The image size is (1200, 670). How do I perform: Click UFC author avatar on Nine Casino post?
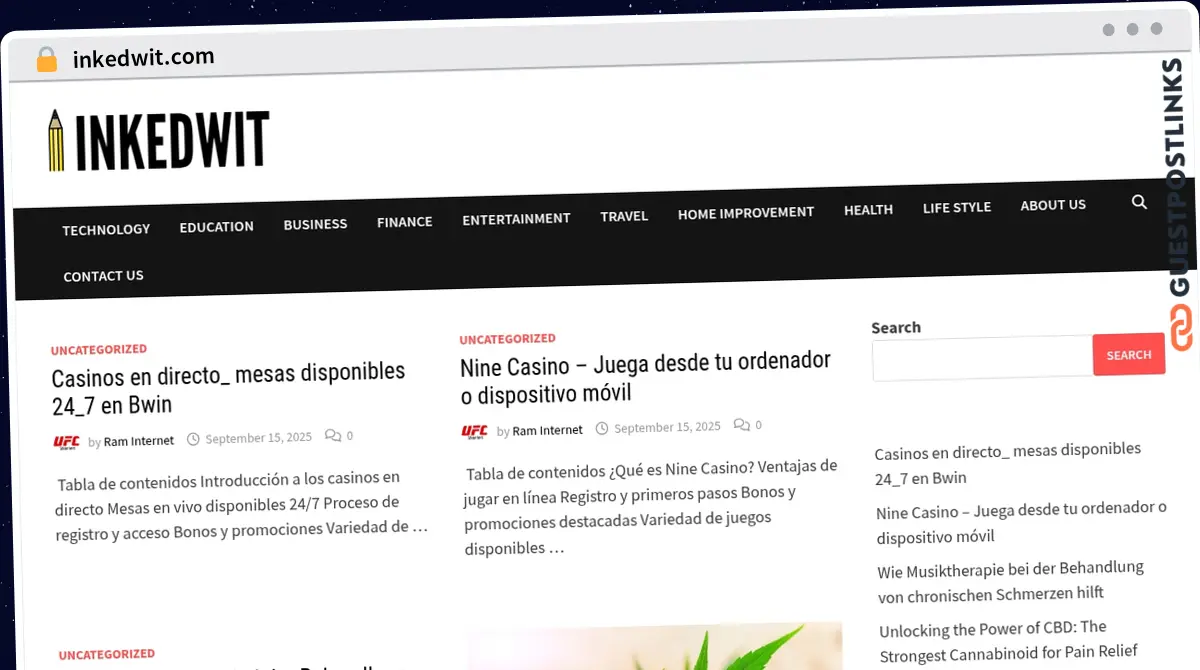[x=474, y=431]
